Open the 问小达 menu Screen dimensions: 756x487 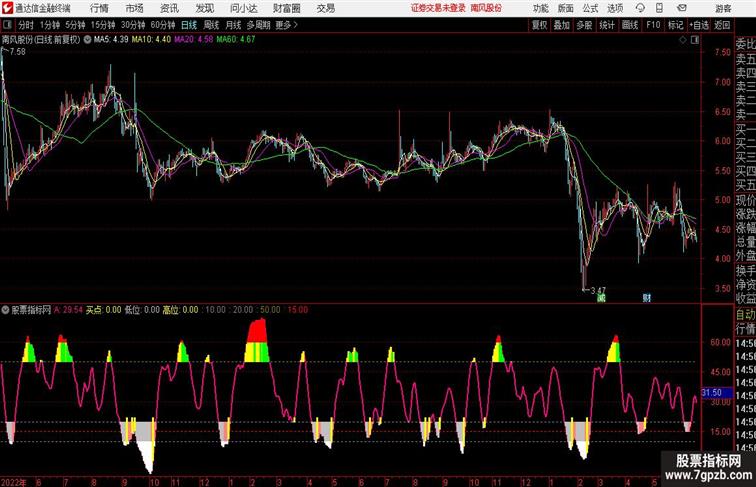(x=243, y=8)
